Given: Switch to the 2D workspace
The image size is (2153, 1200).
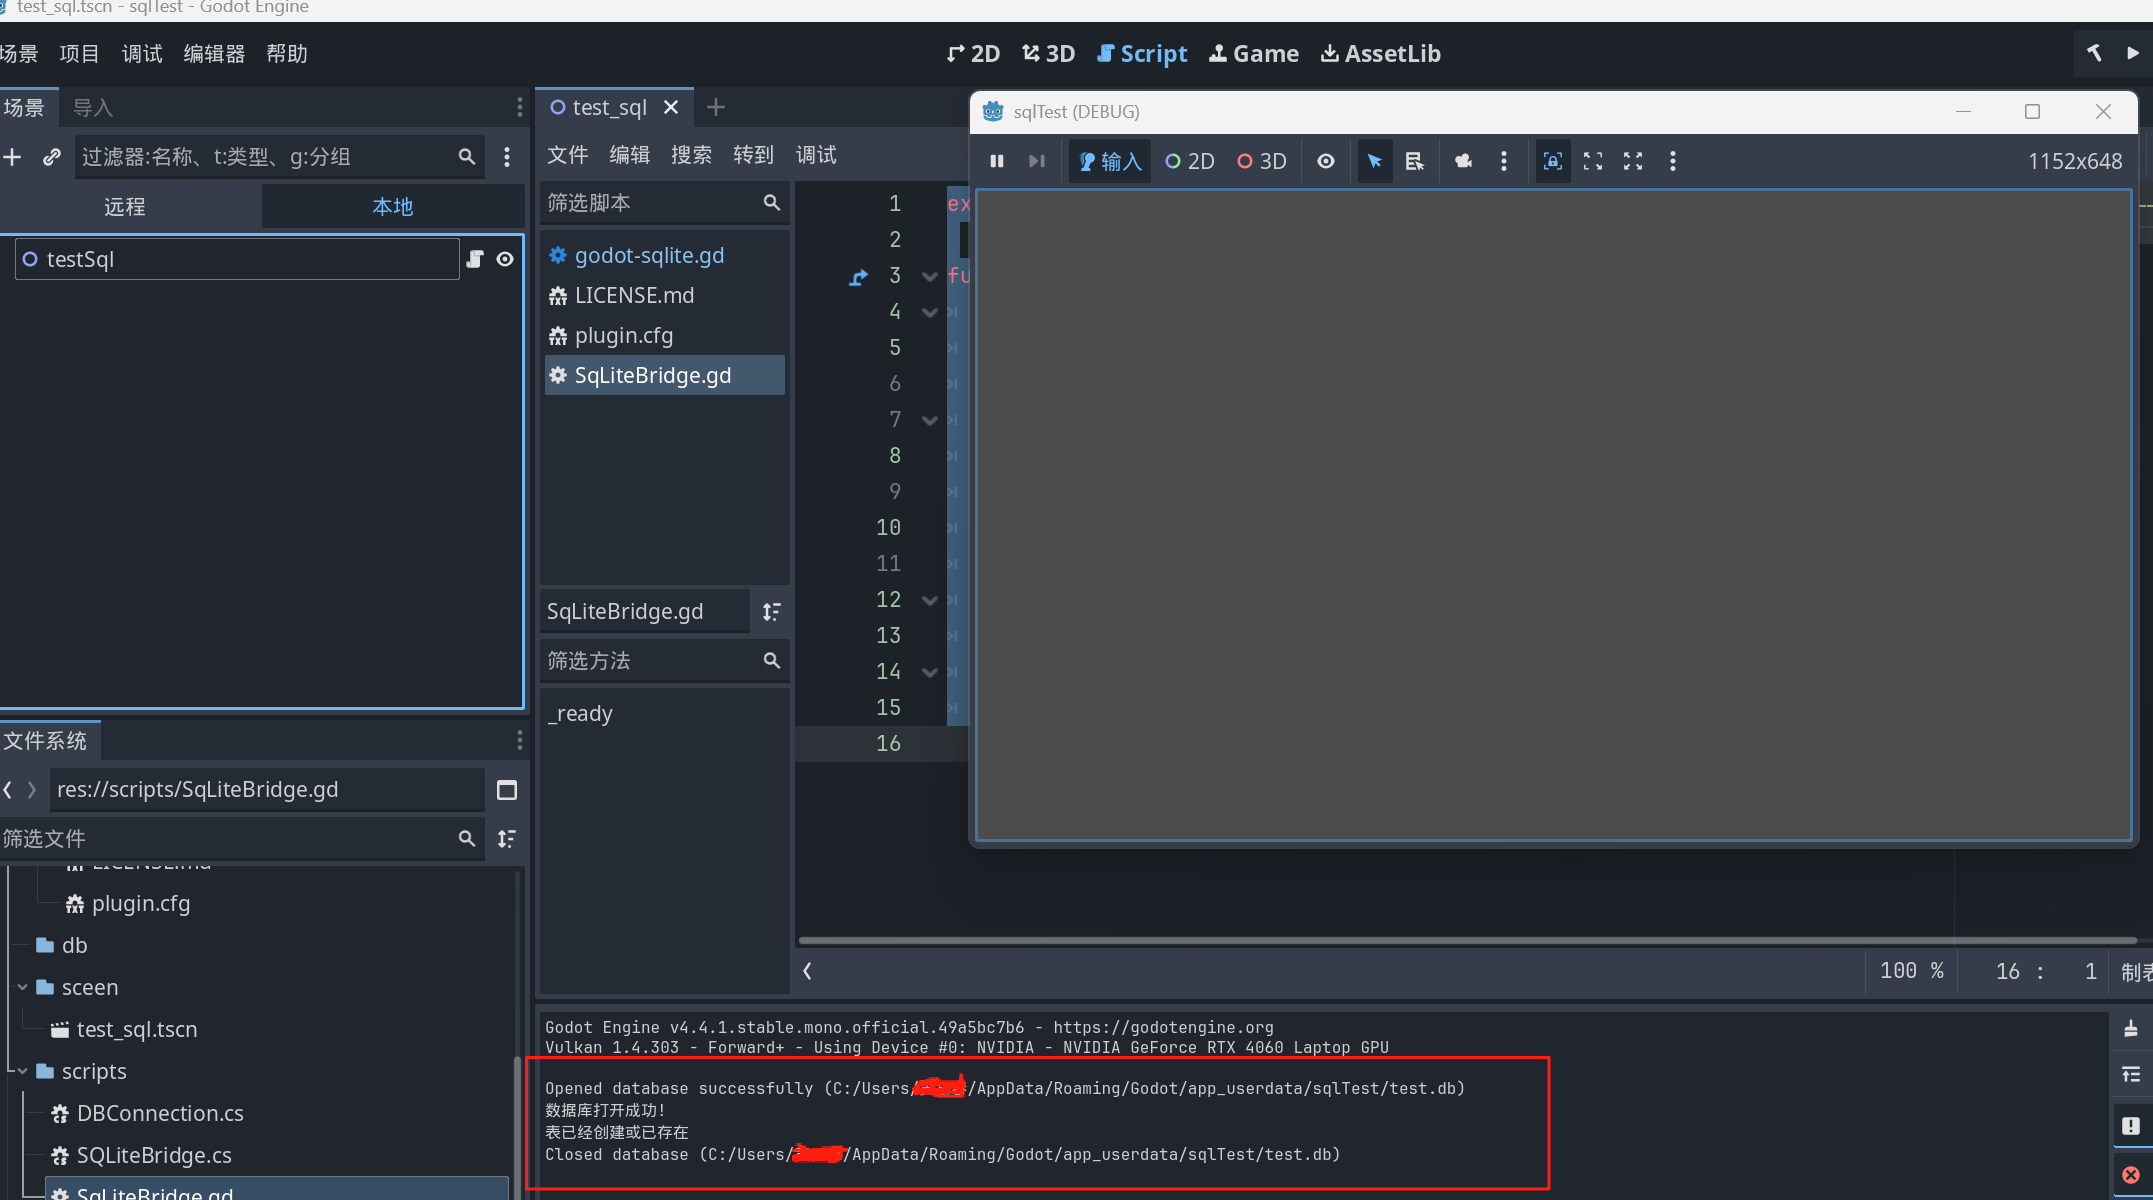Looking at the screenshot, I should click(x=973, y=54).
